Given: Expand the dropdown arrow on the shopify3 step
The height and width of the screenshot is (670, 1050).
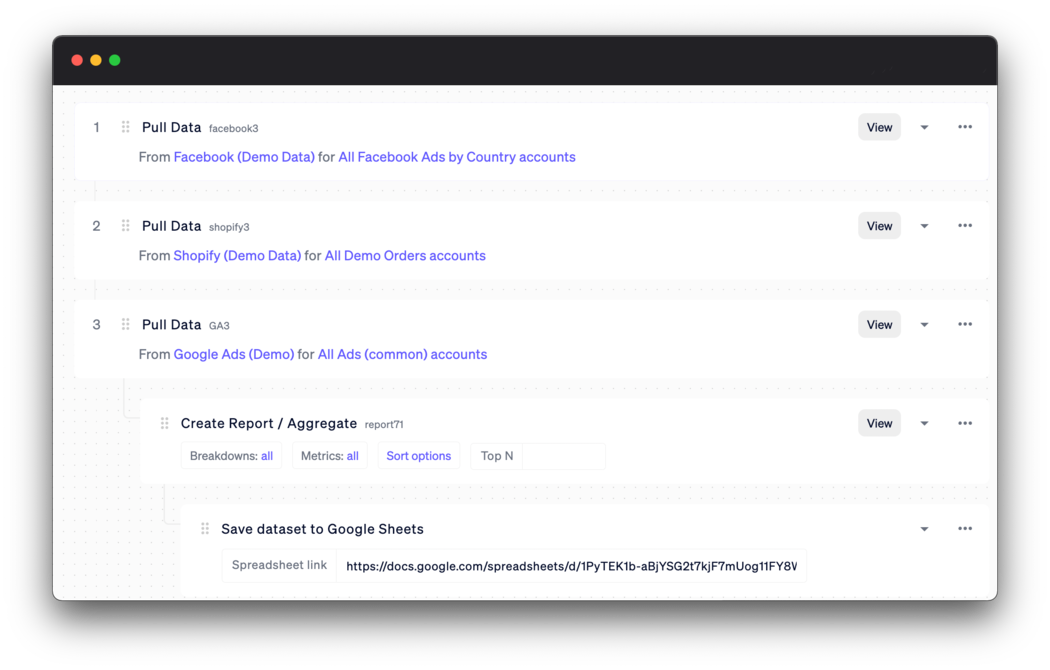Looking at the screenshot, I should (x=924, y=226).
